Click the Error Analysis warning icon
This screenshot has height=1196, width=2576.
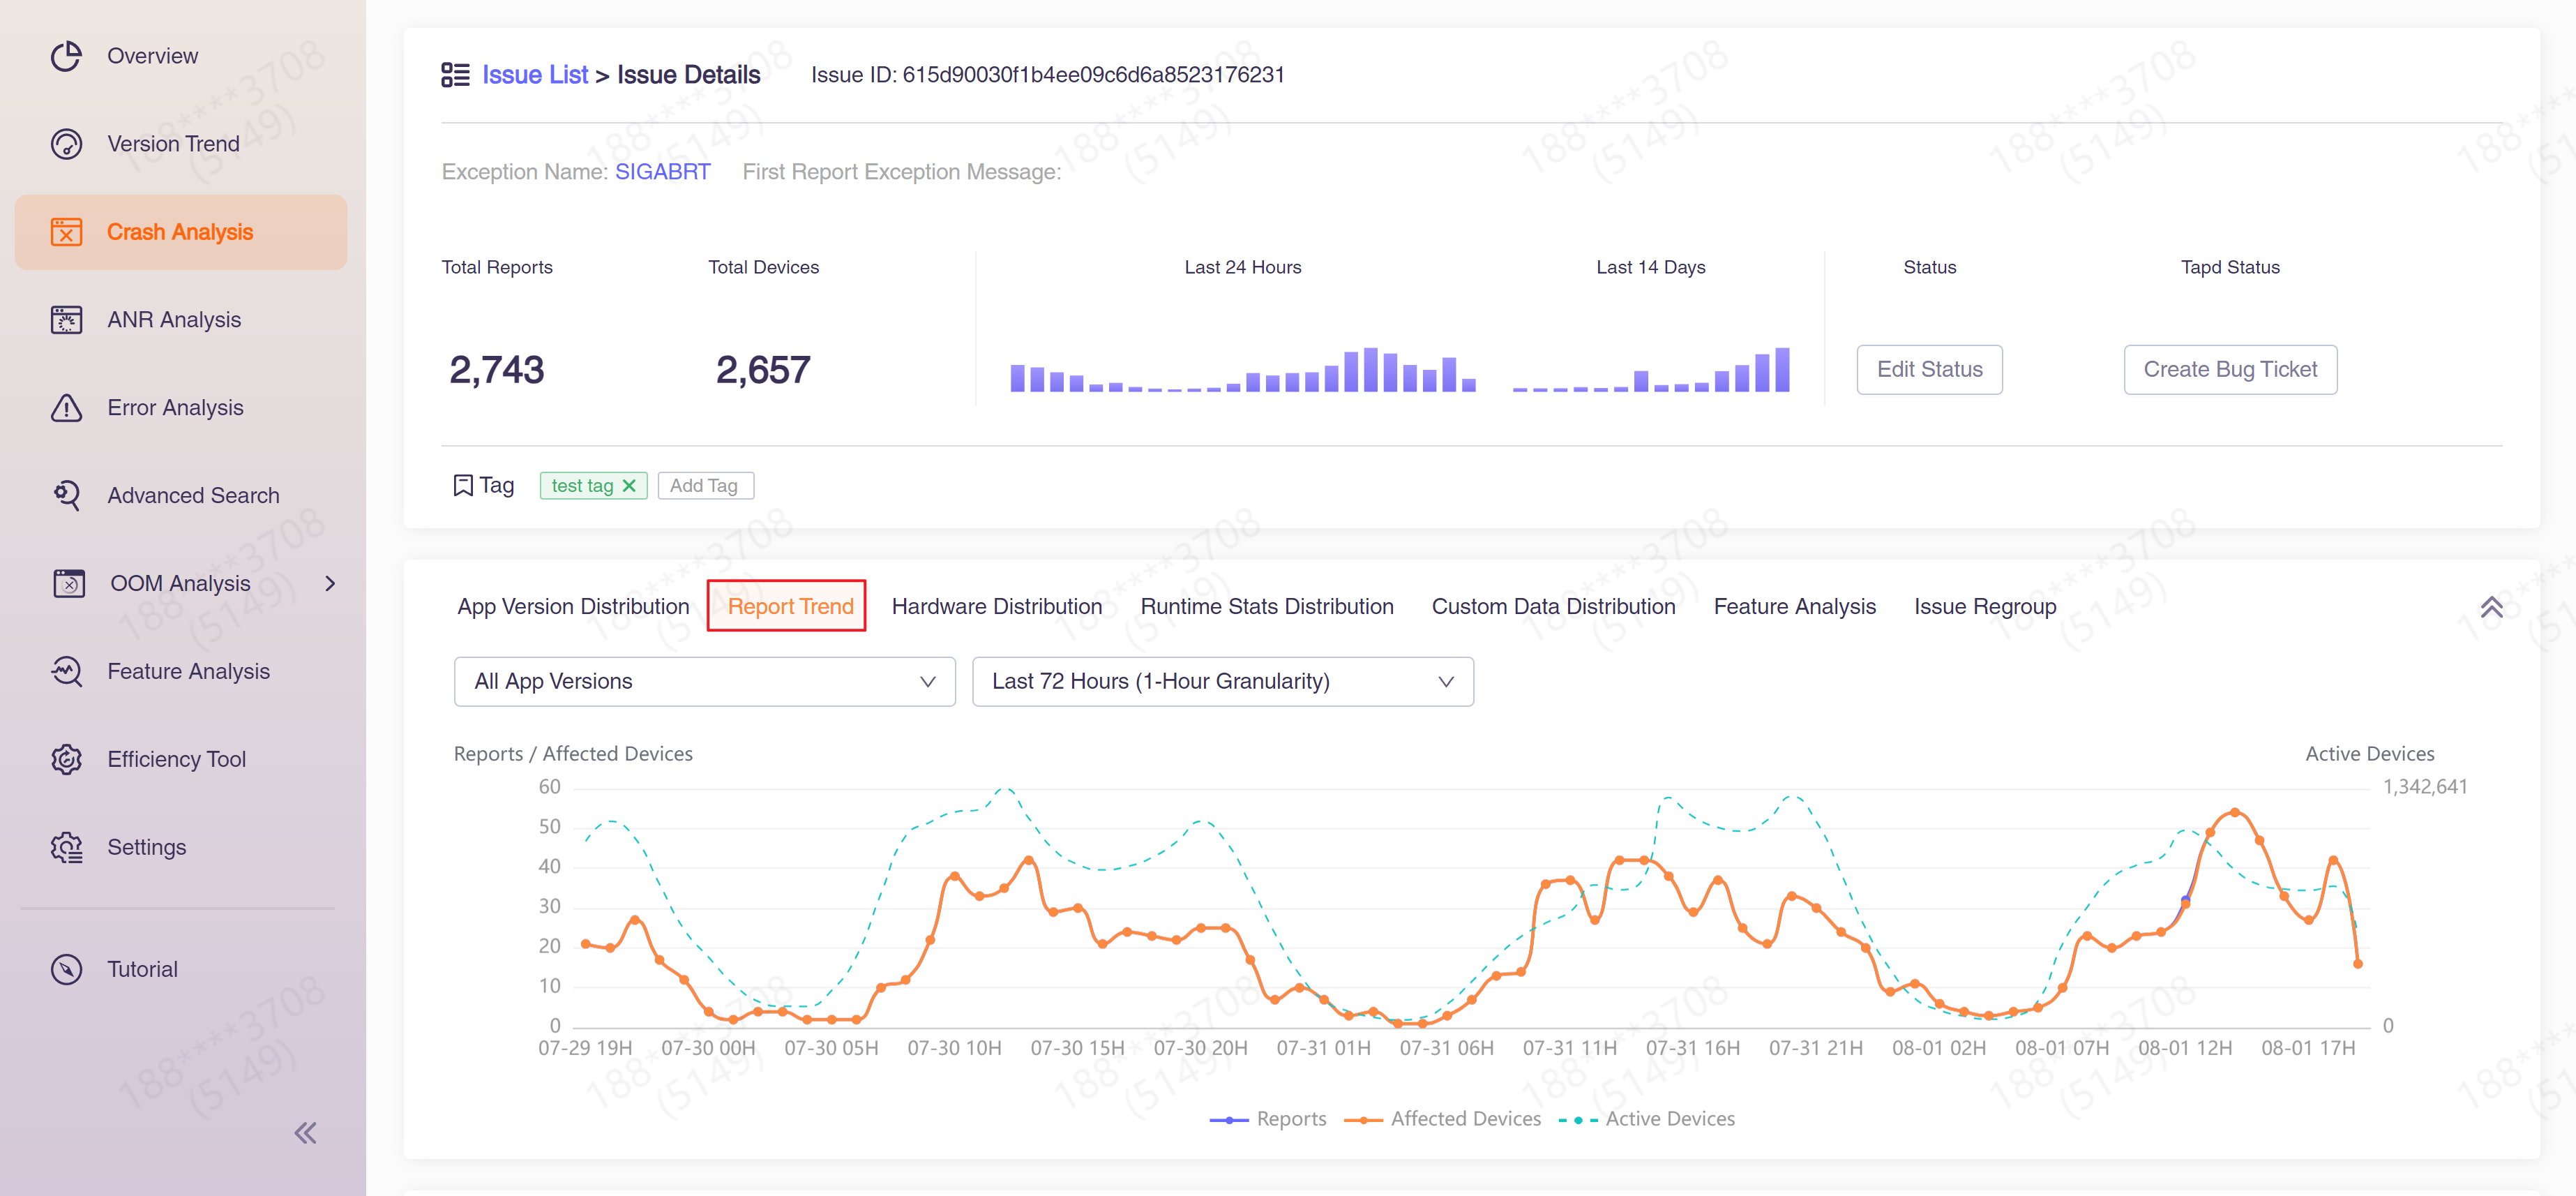pyautogui.click(x=66, y=408)
